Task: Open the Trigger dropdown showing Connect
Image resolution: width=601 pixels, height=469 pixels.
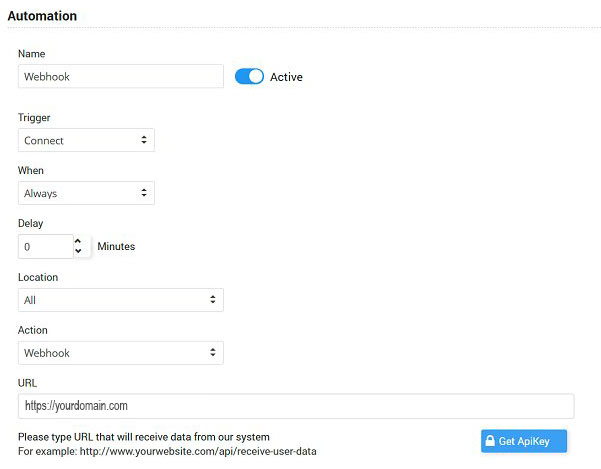Action: 86,141
